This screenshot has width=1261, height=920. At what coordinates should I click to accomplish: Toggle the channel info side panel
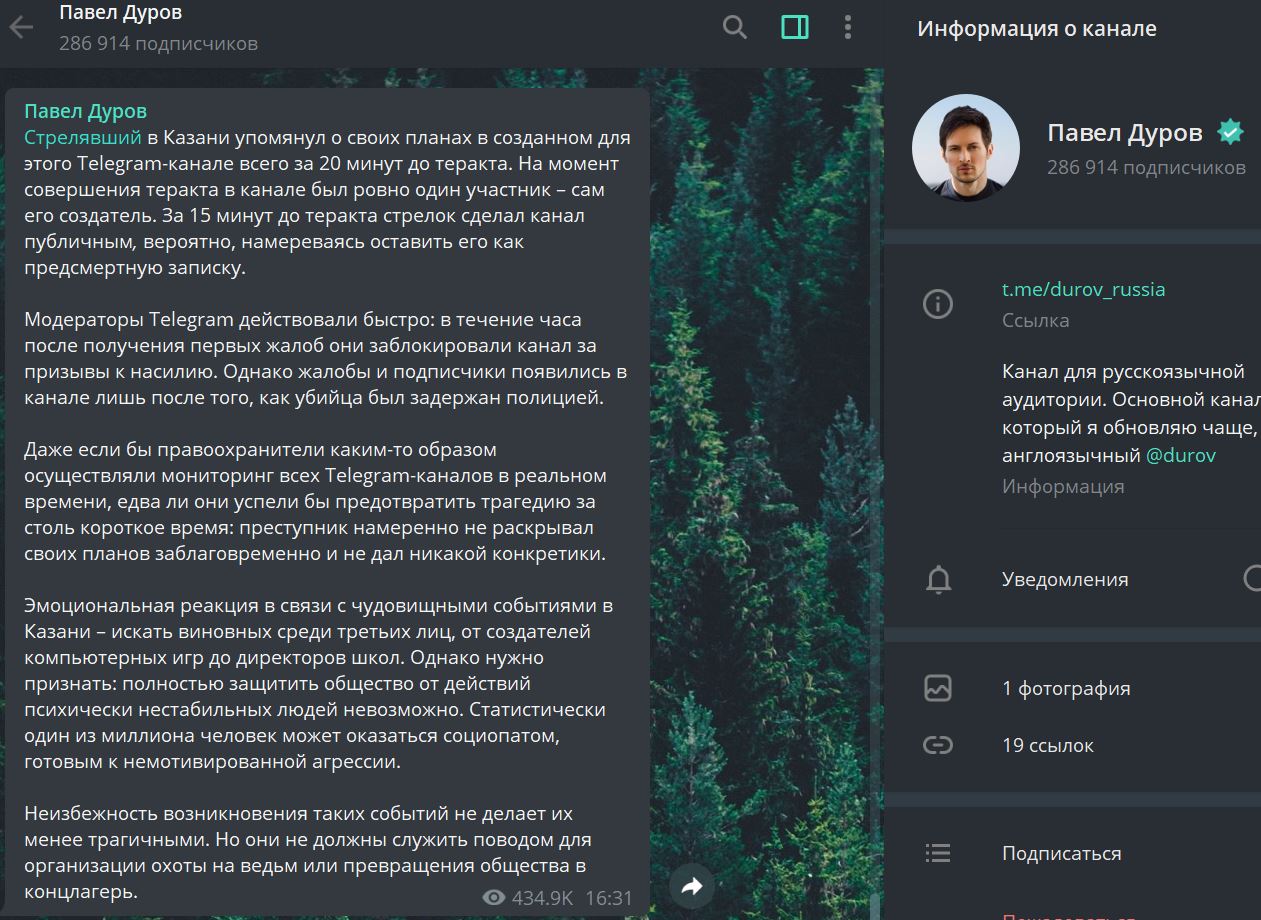795,27
